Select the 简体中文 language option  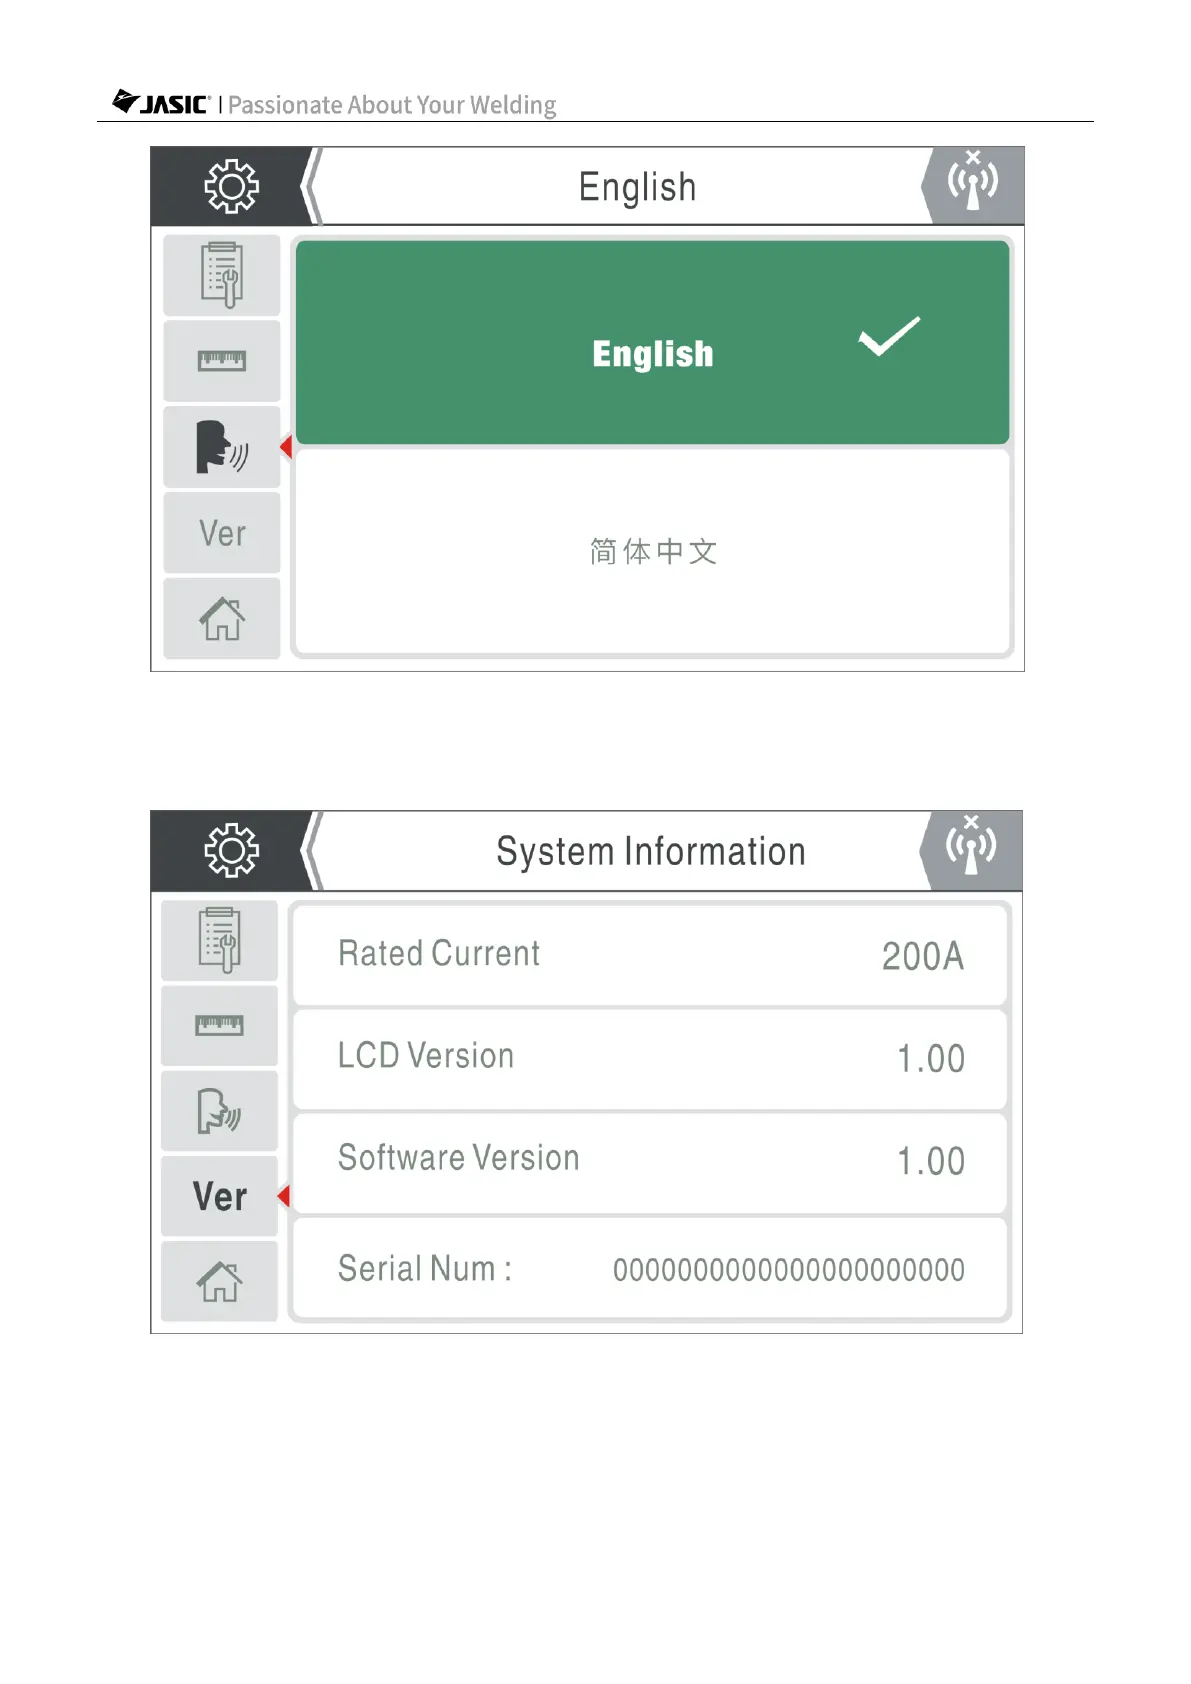[652, 551]
